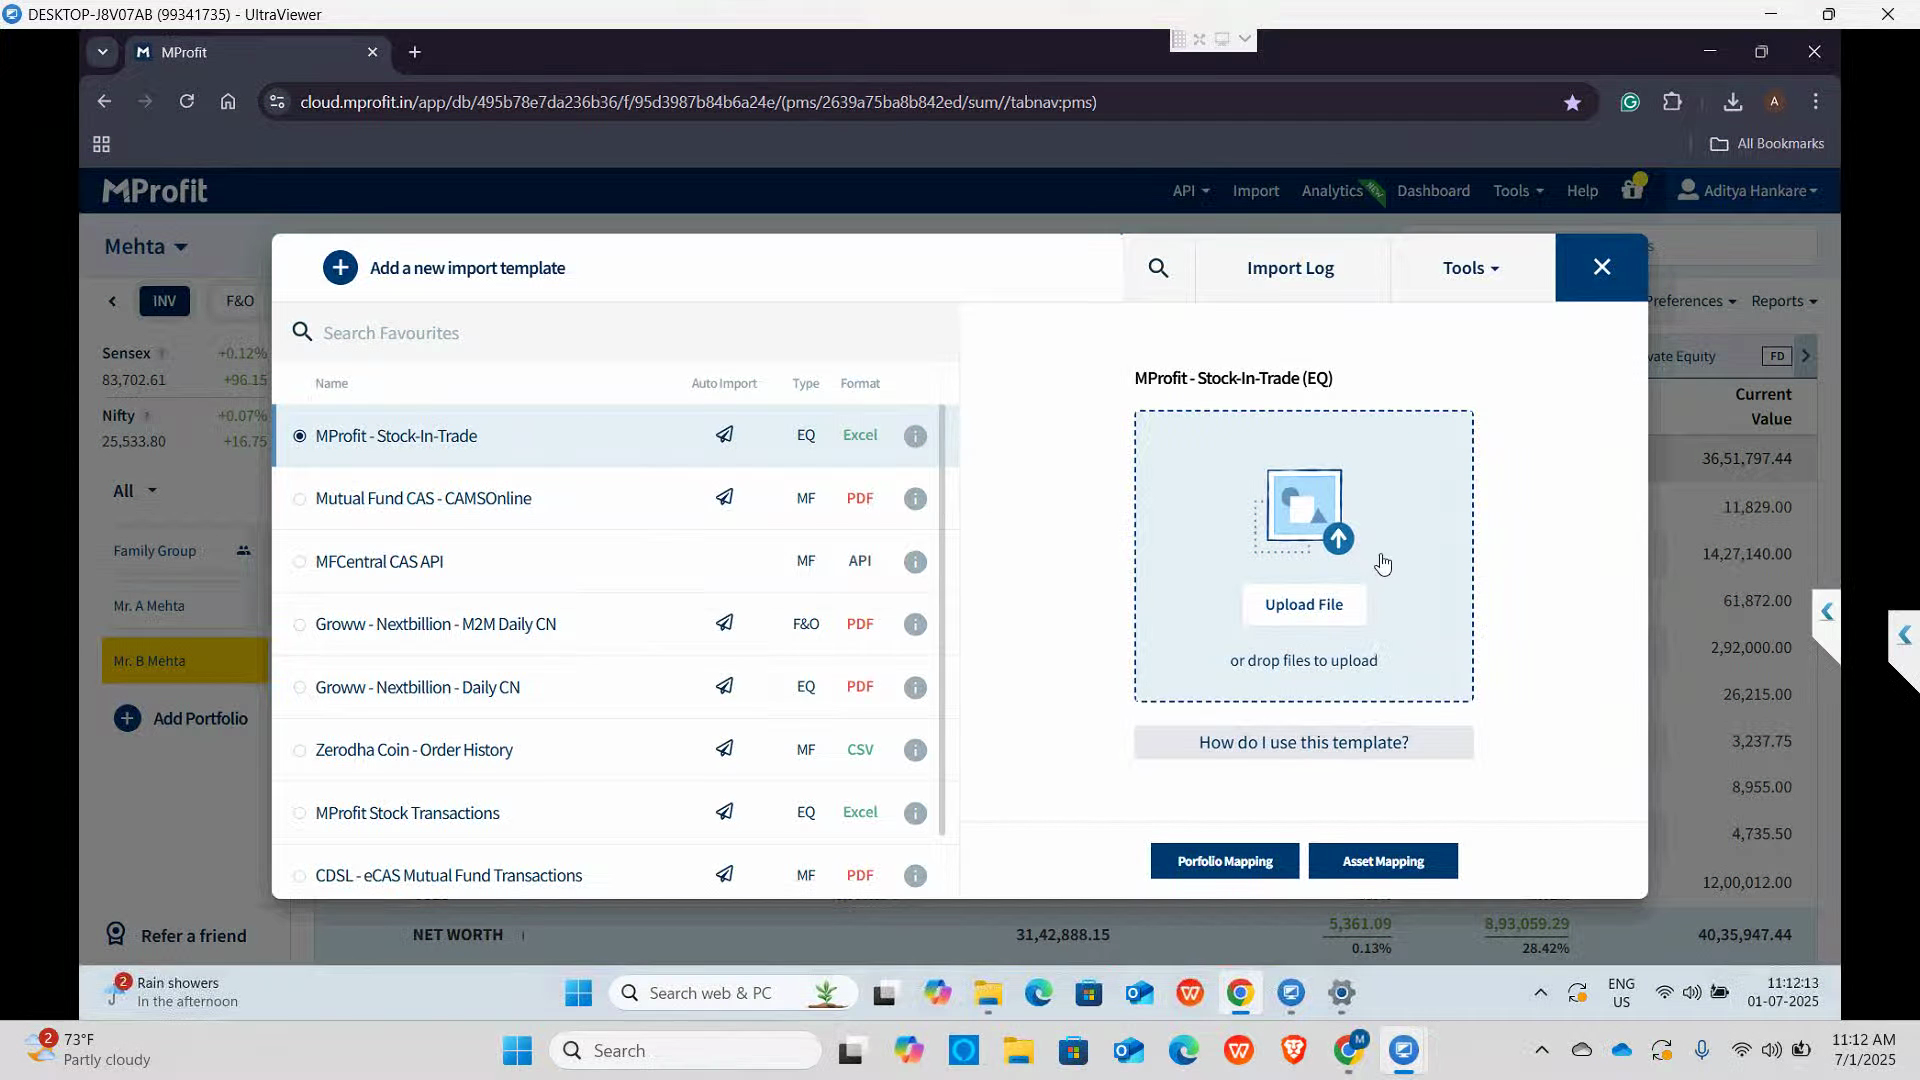Switch to the INV tab

164,301
